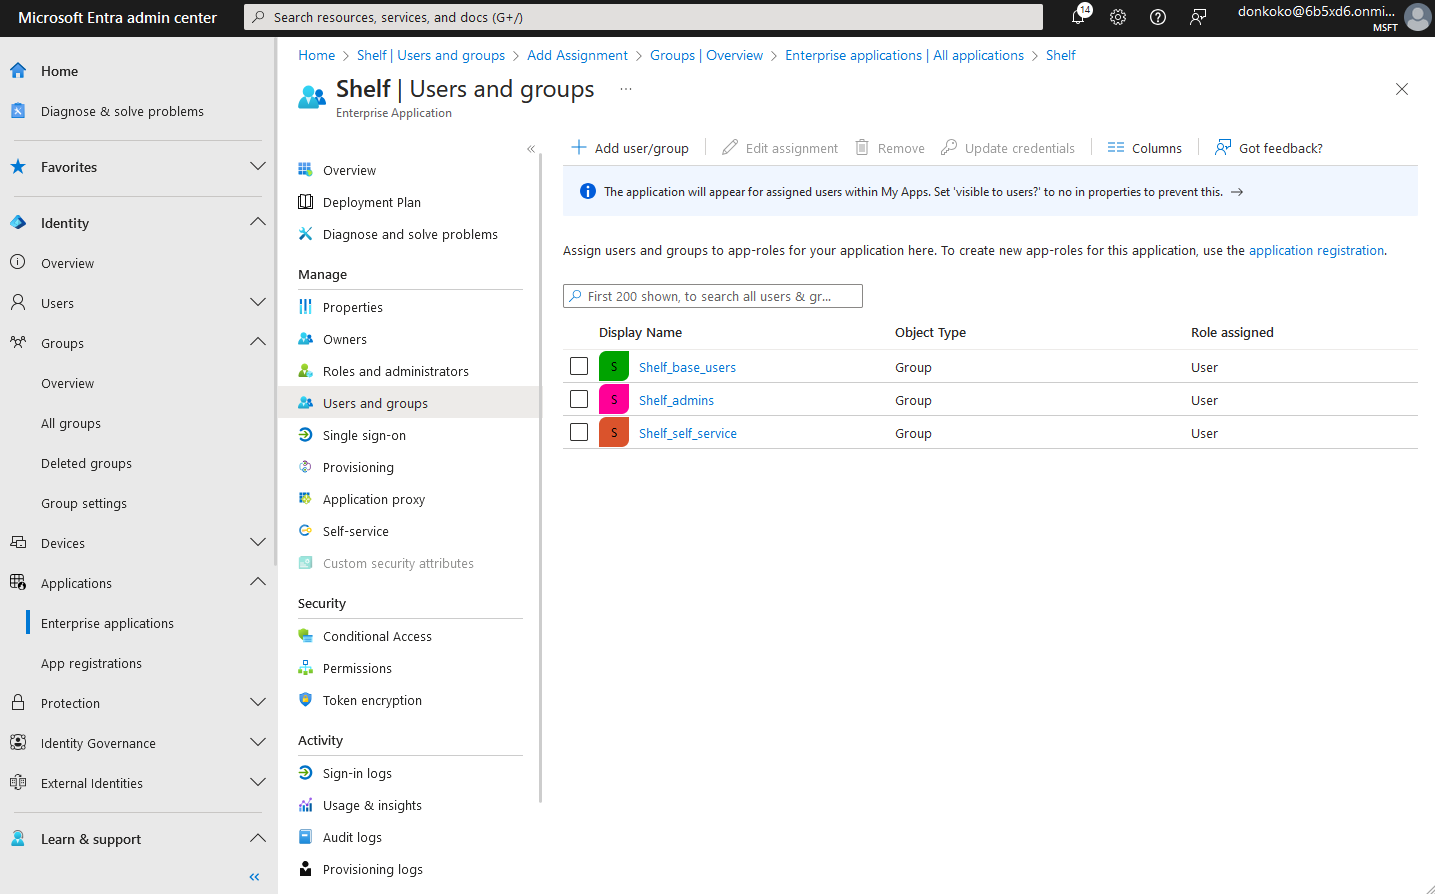This screenshot has height=894, width=1435.
Task: Open the settings gear icon
Action: (1118, 17)
